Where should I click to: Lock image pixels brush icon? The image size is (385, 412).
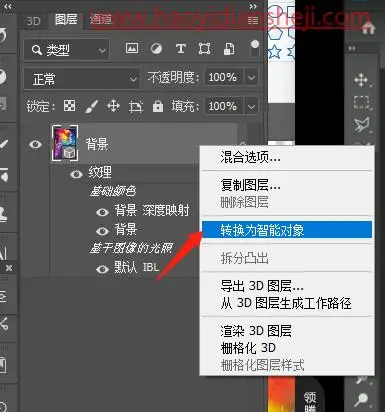pyautogui.click(x=91, y=106)
